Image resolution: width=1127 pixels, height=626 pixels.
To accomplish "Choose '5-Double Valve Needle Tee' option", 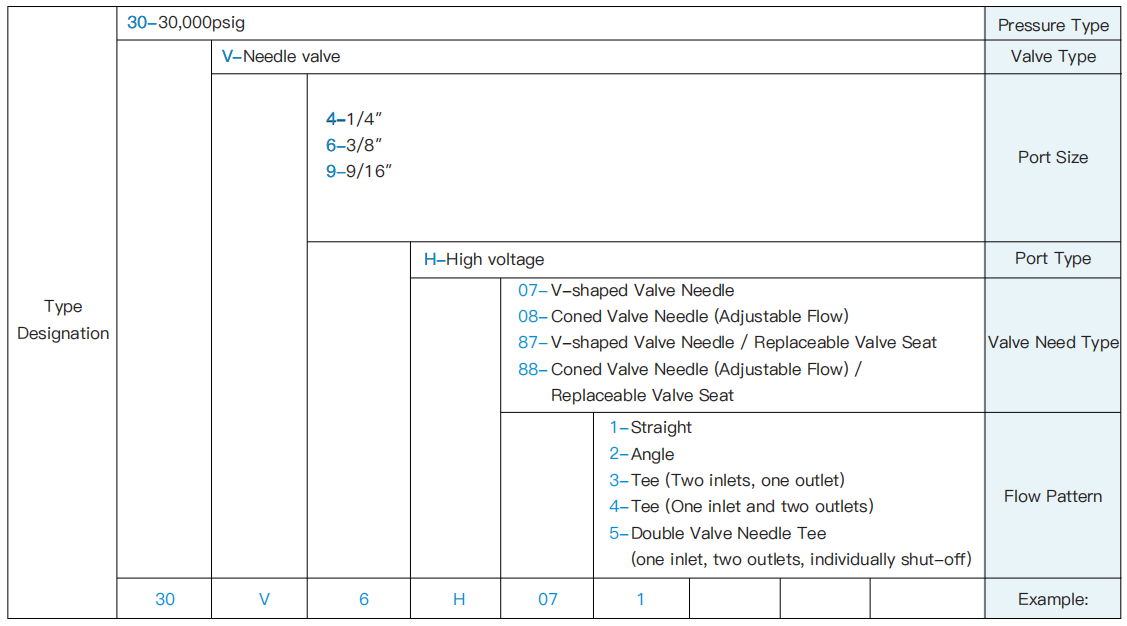I will pyautogui.click(x=718, y=533).
